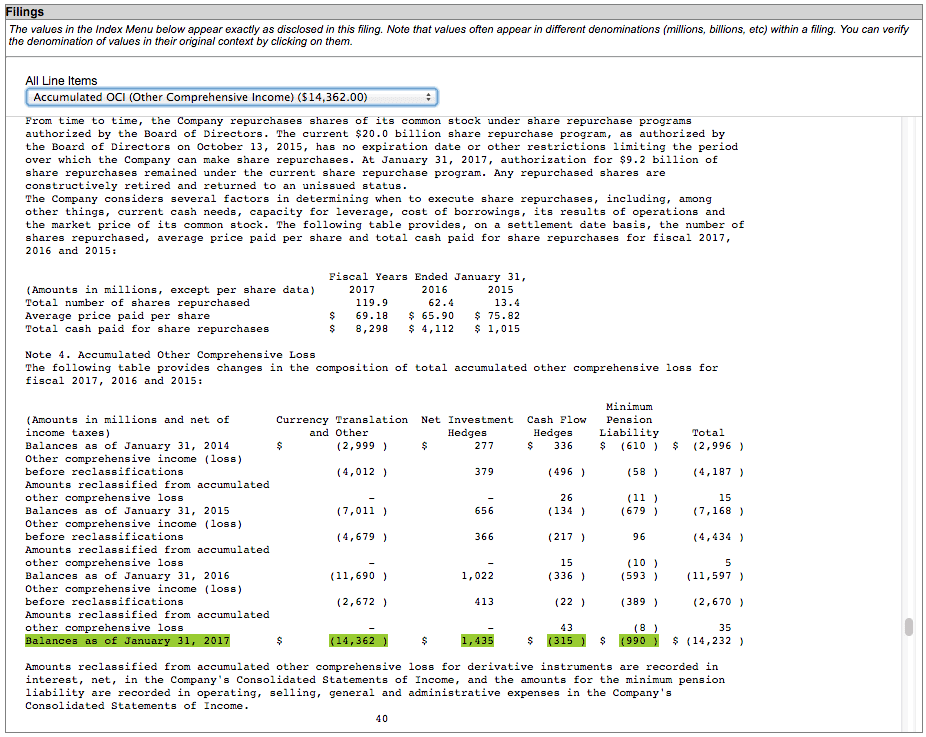Open the All Line Items dropdown
Image resolution: width=926 pixels, height=737 pixels.
pyautogui.click(x=232, y=97)
